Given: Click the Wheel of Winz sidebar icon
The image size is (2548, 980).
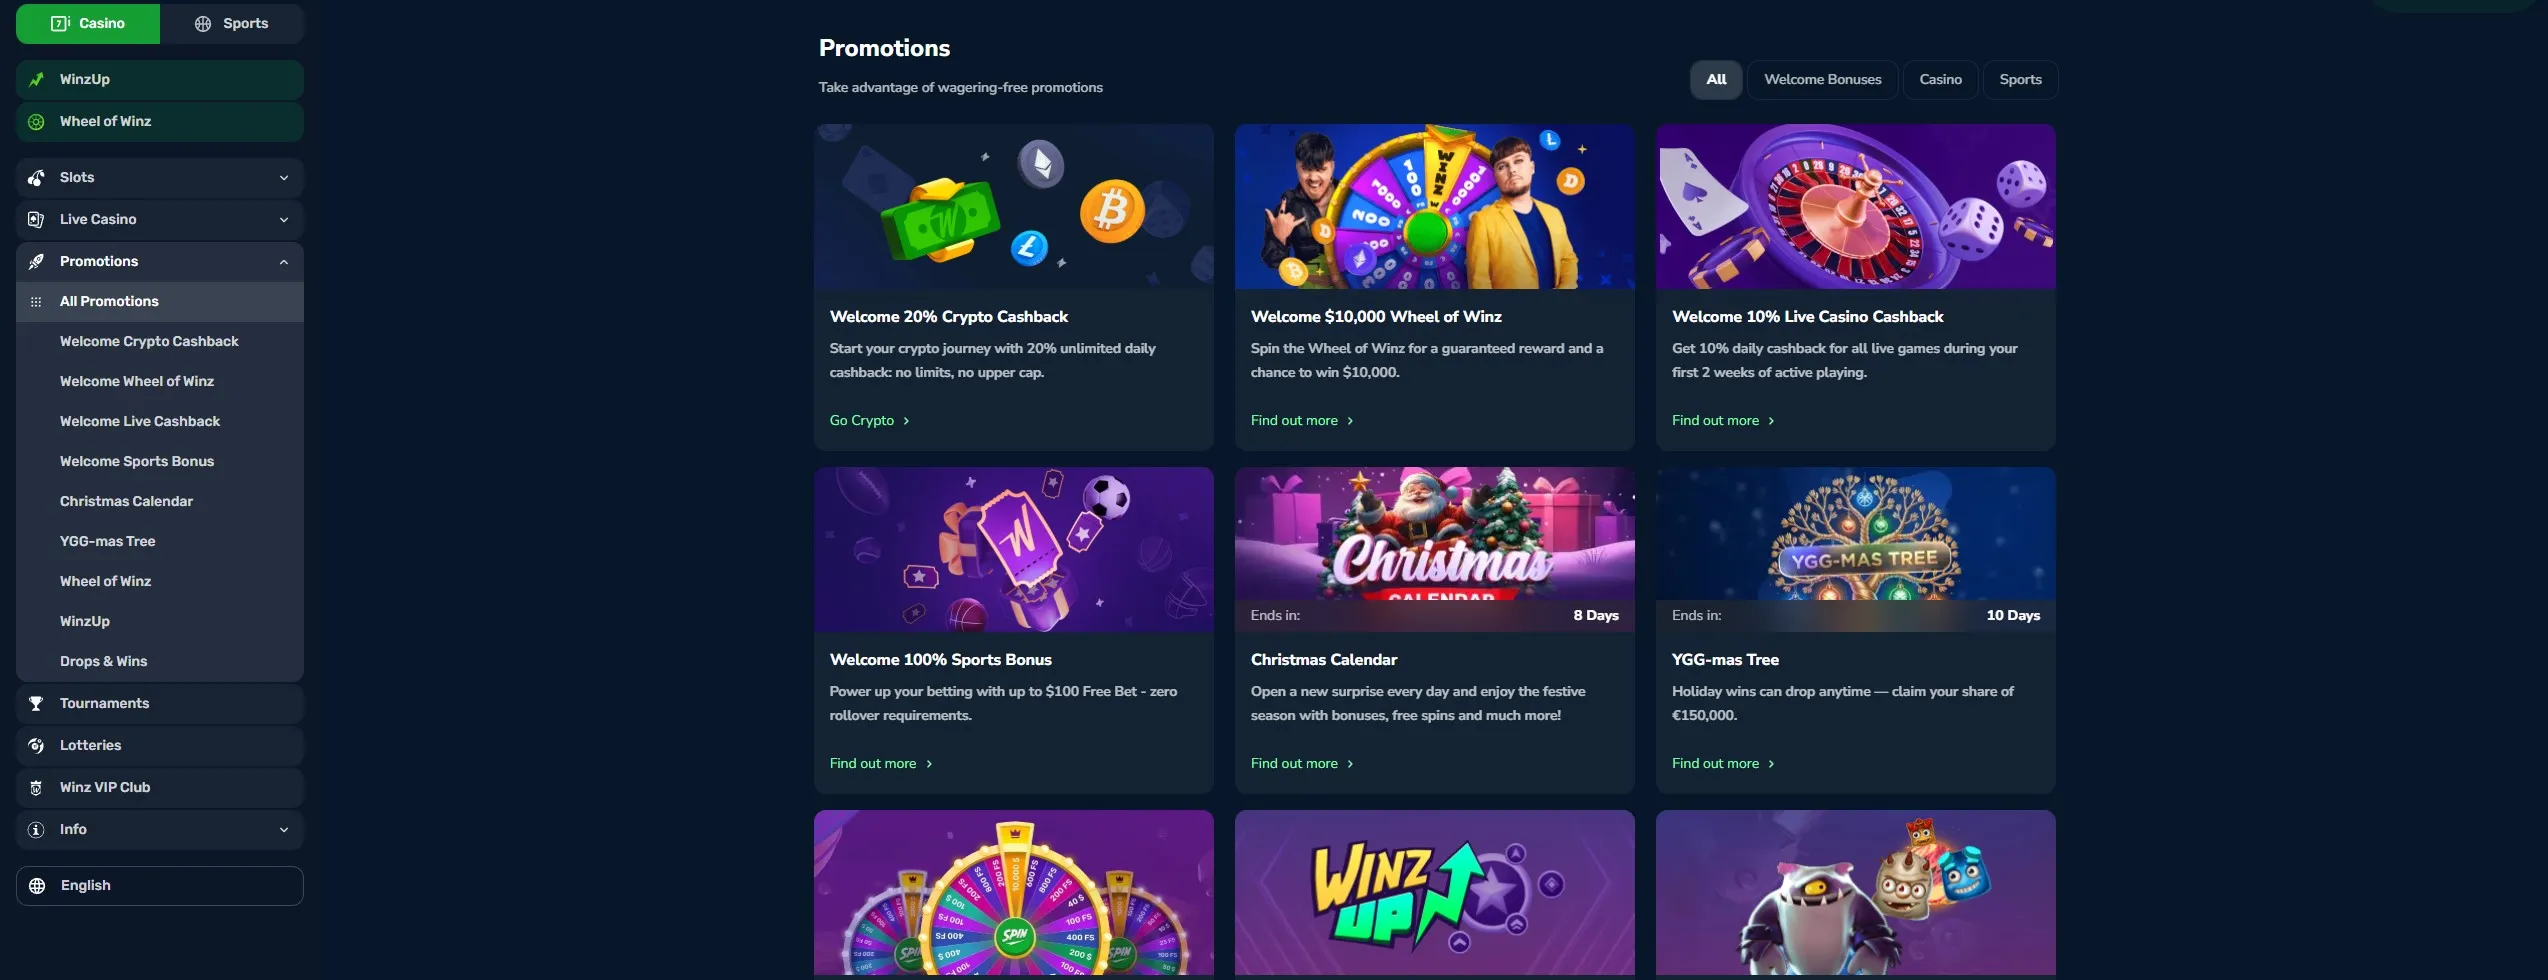Looking at the screenshot, I should tap(37, 122).
